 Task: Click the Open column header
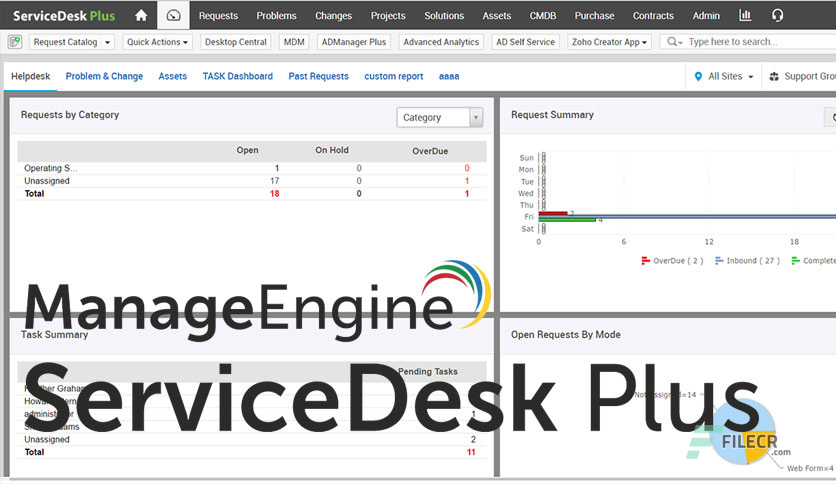pos(247,150)
